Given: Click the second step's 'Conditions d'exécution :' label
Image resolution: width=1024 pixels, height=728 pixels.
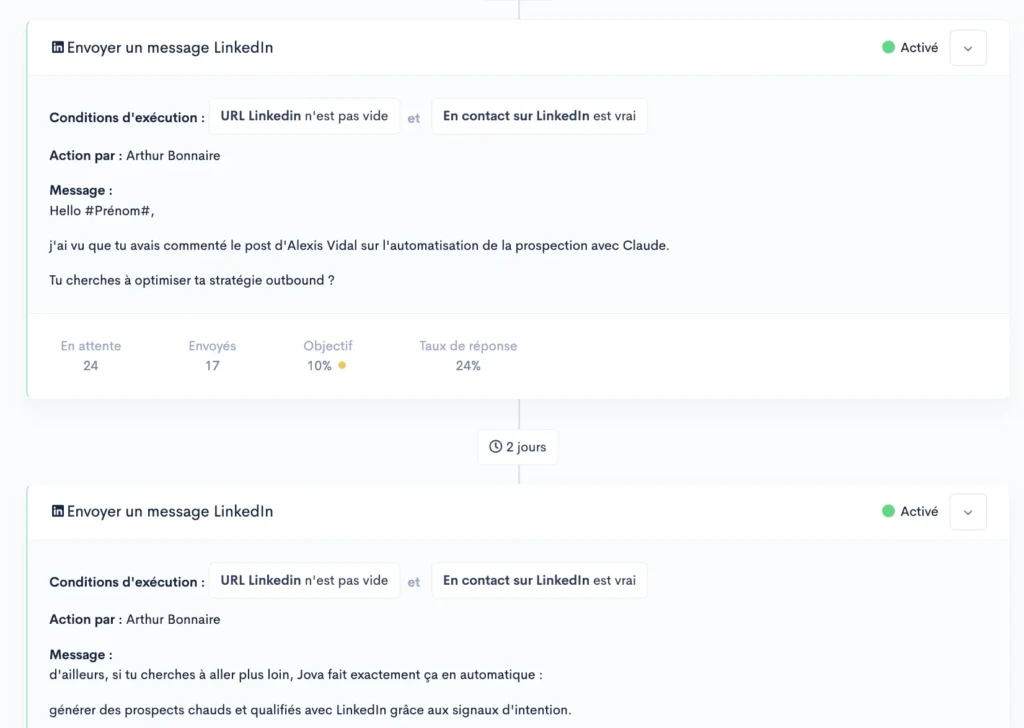Looking at the screenshot, I should [x=127, y=582].
